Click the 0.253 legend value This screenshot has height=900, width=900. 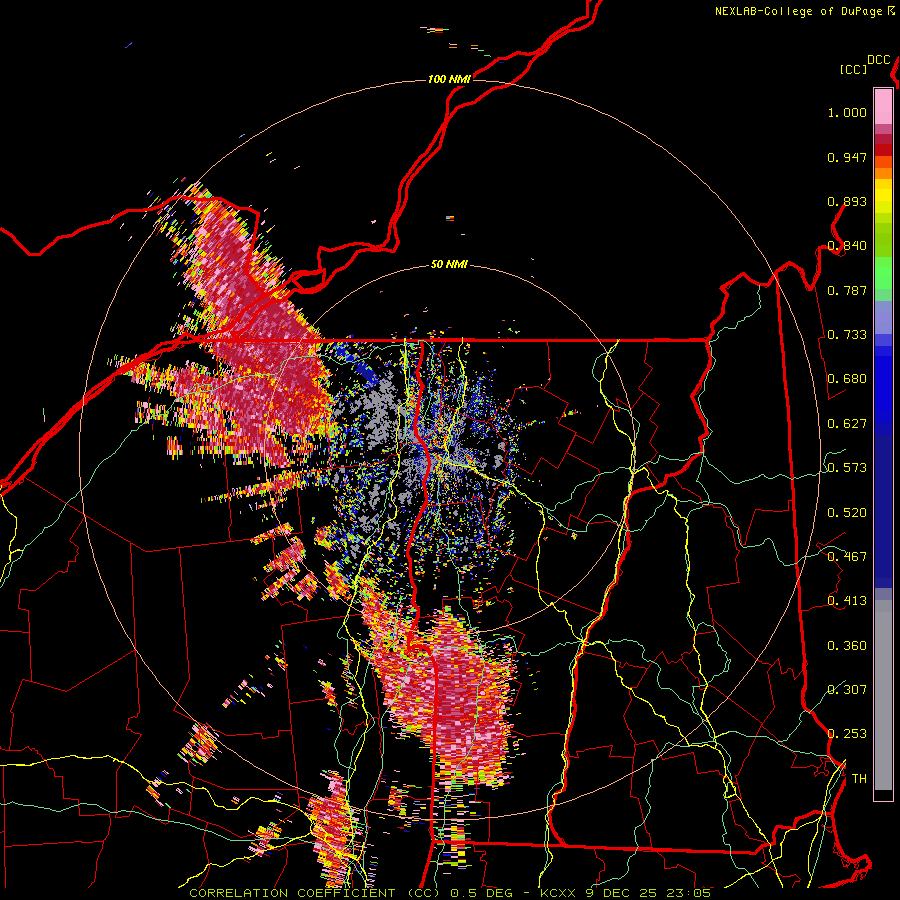pyautogui.click(x=847, y=734)
